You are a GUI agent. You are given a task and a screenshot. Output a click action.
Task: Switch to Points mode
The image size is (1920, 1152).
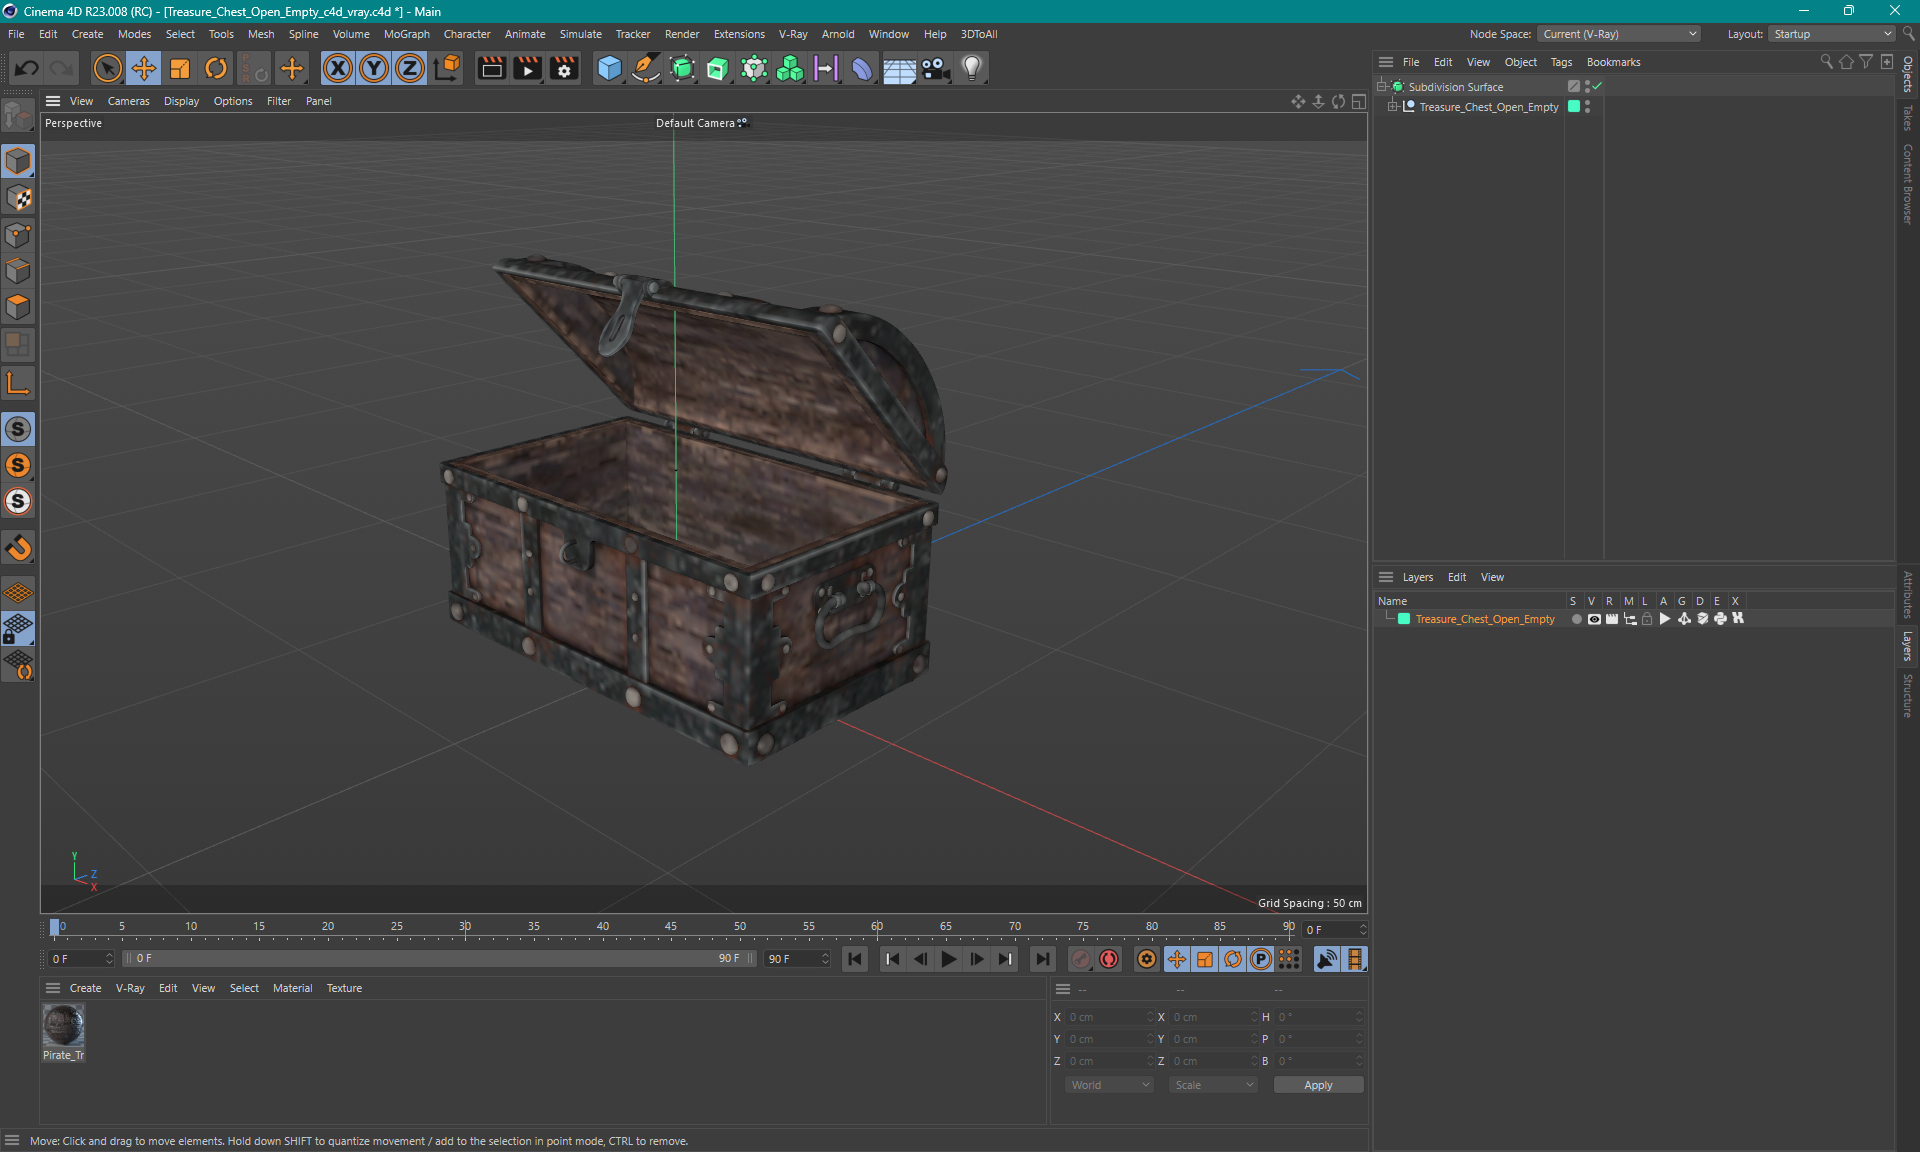coord(18,235)
